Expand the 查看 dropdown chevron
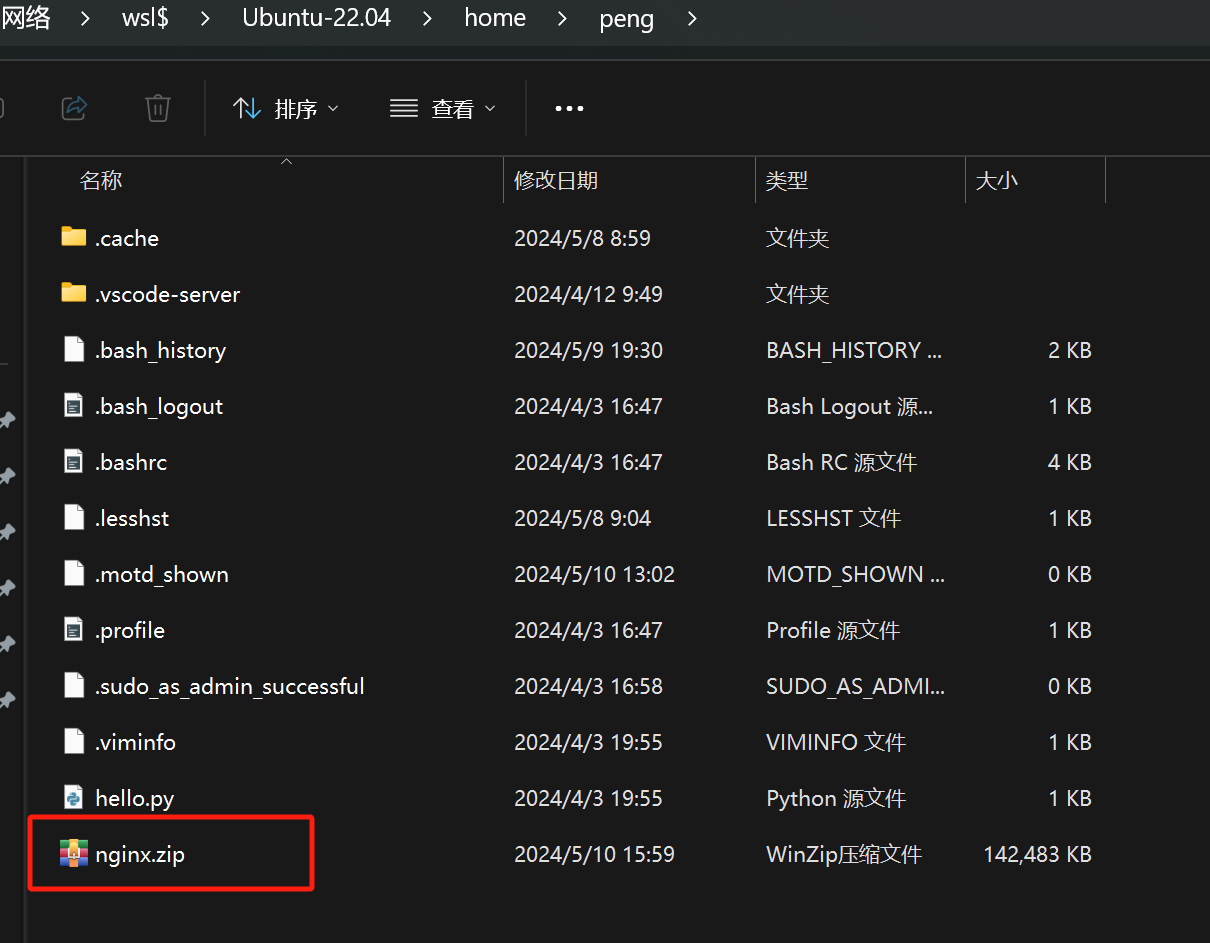The image size is (1210, 943). click(x=490, y=108)
